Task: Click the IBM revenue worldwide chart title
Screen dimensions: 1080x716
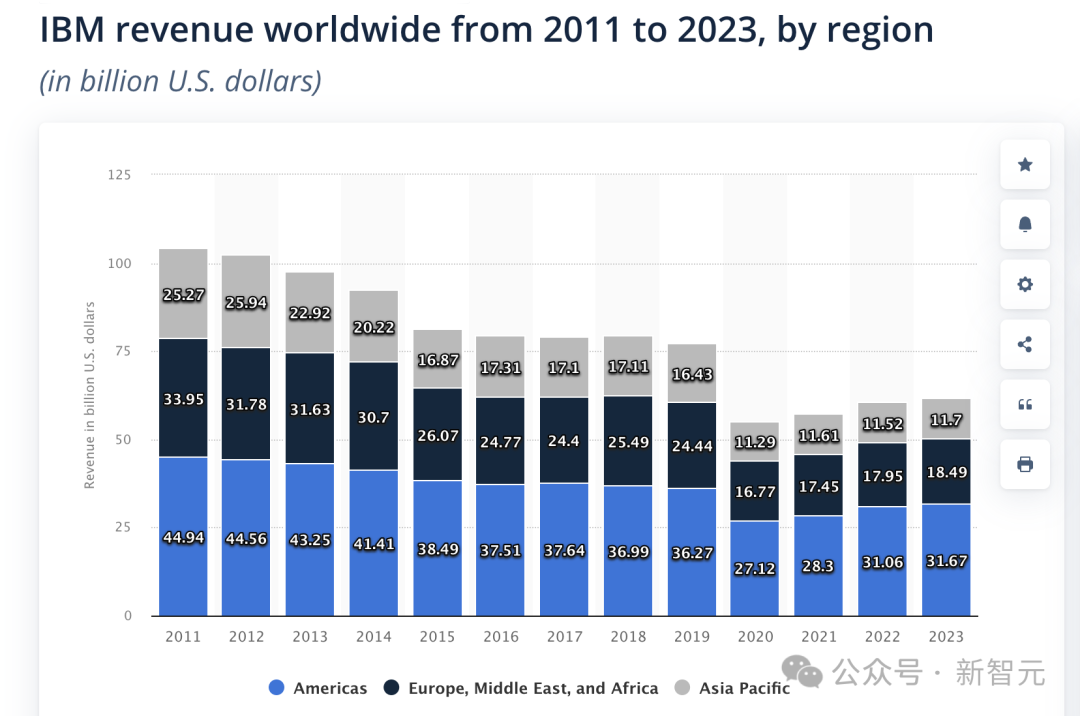Action: (486, 30)
